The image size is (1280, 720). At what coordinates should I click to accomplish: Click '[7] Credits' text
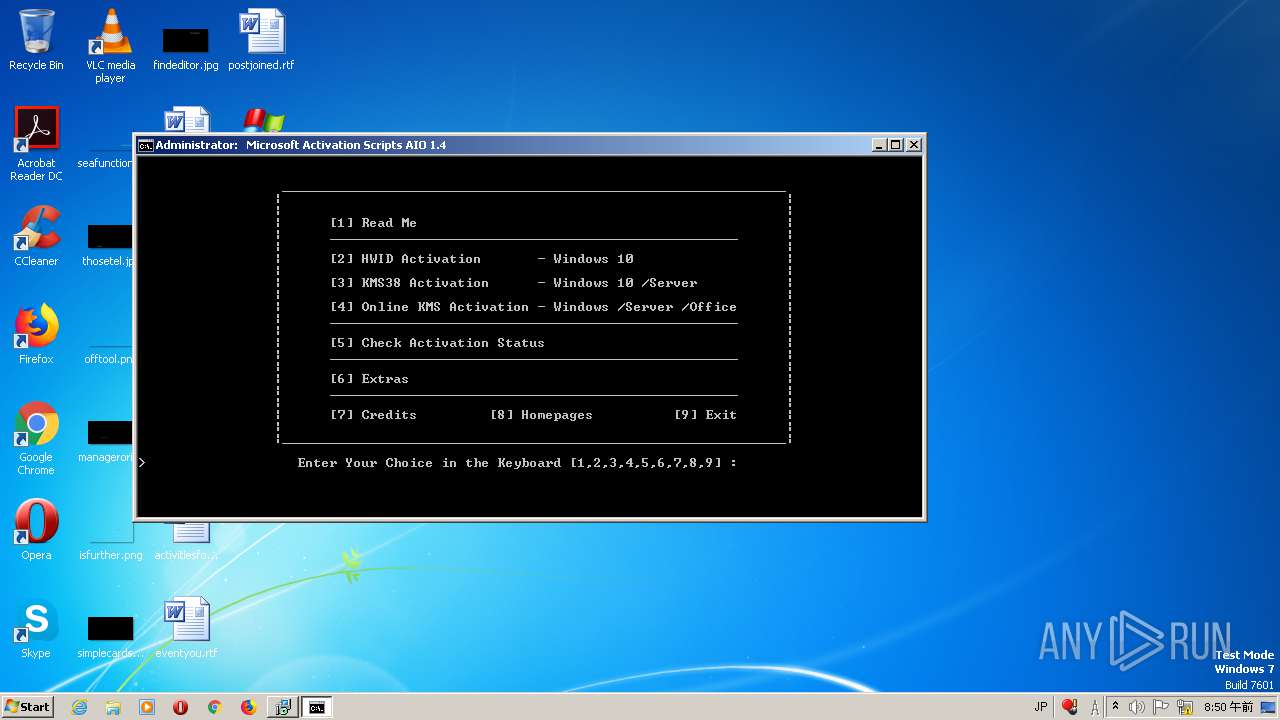tap(373, 415)
